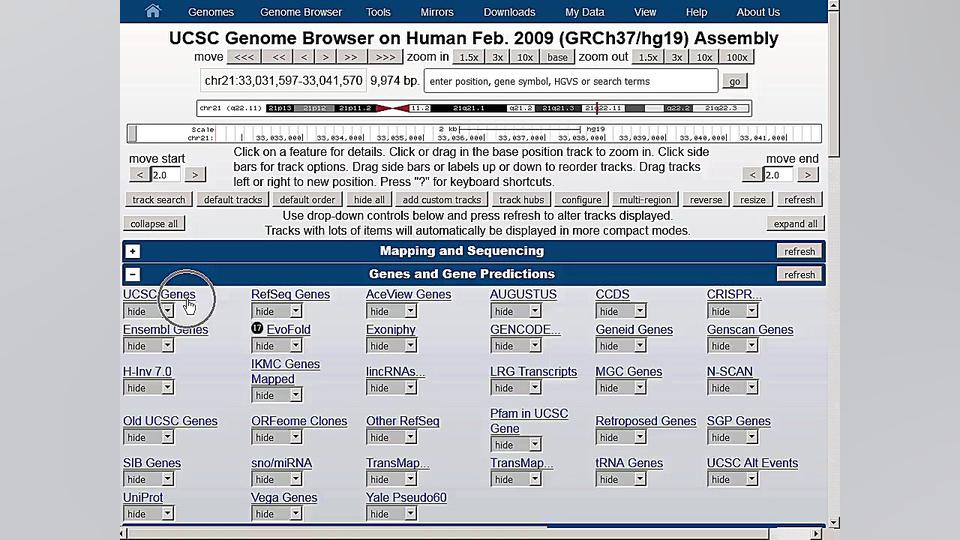Viewport: 960px width, 540px height.
Task: Zoom in 1.5x
Action: (469, 57)
